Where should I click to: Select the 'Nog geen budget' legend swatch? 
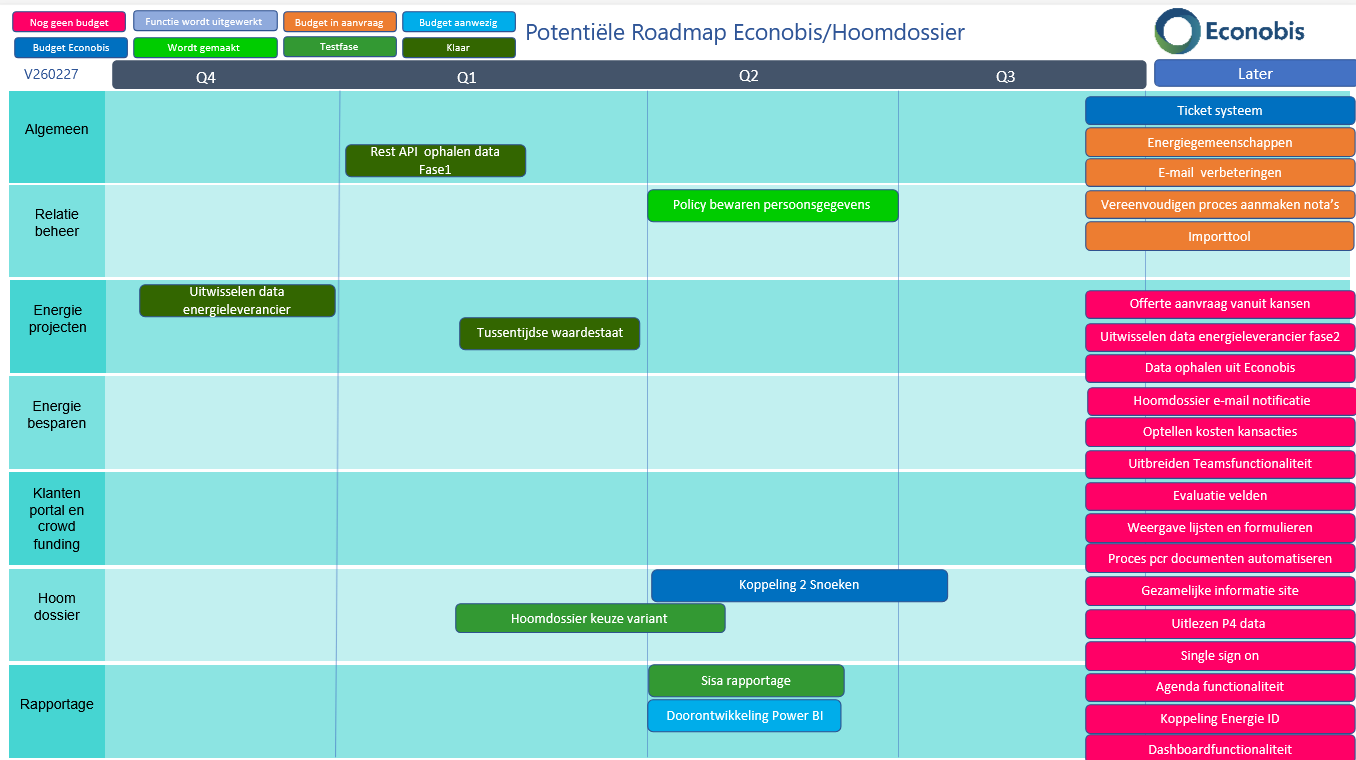point(69,22)
